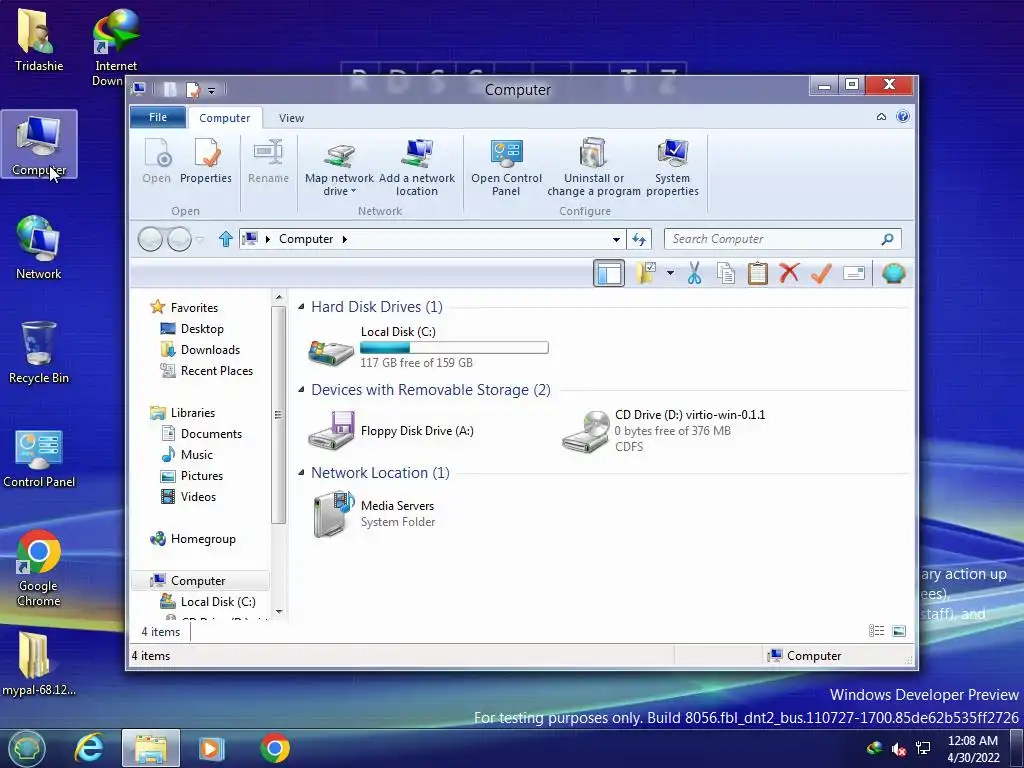1024x768 pixels.
Task: Click Open Control Panel in ribbon
Action: [506, 168]
